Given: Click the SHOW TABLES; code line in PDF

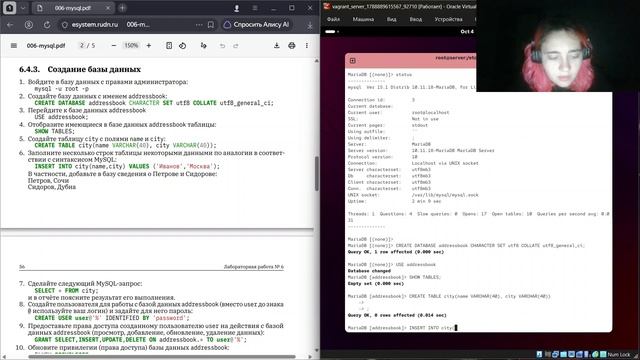Looking at the screenshot, I should coord(54,131).
